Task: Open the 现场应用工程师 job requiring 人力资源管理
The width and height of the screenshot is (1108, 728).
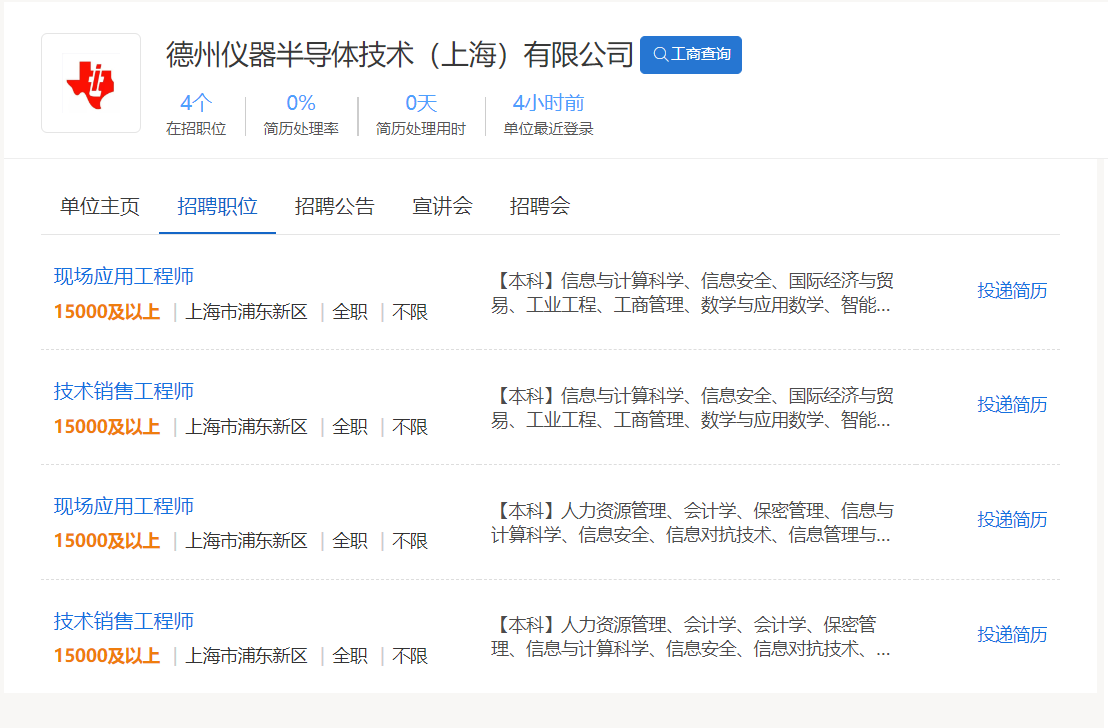Action: 124,506
